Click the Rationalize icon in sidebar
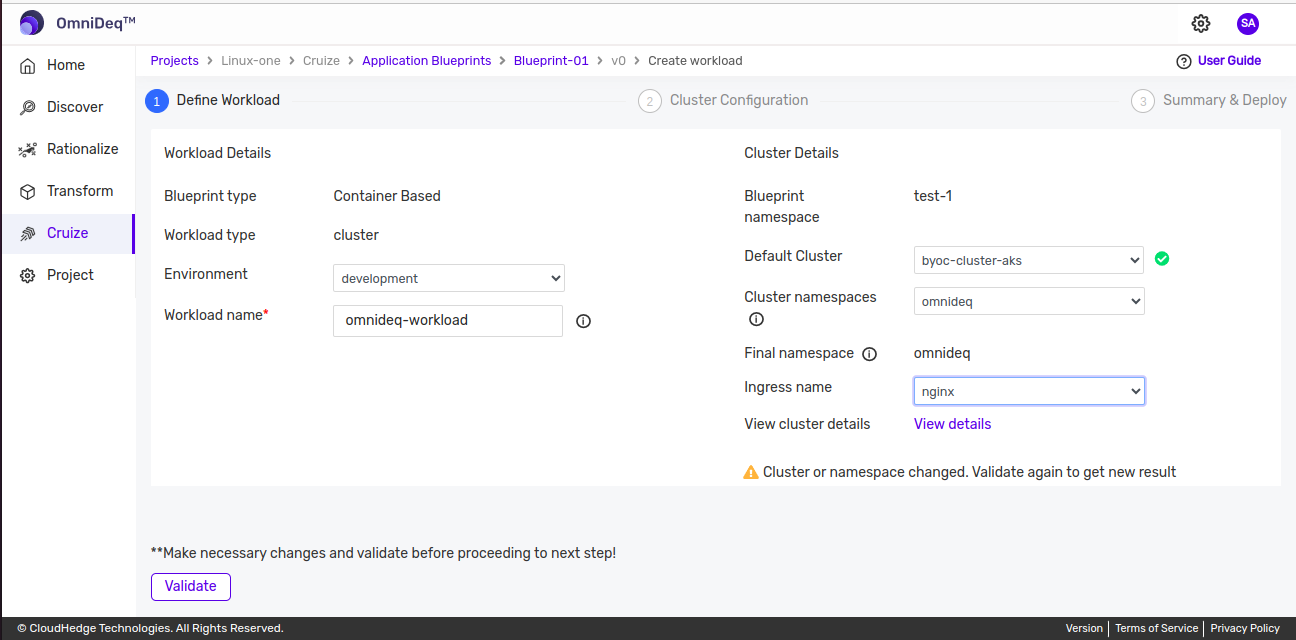The image size is (1296, 640). (x=28, y=149)
